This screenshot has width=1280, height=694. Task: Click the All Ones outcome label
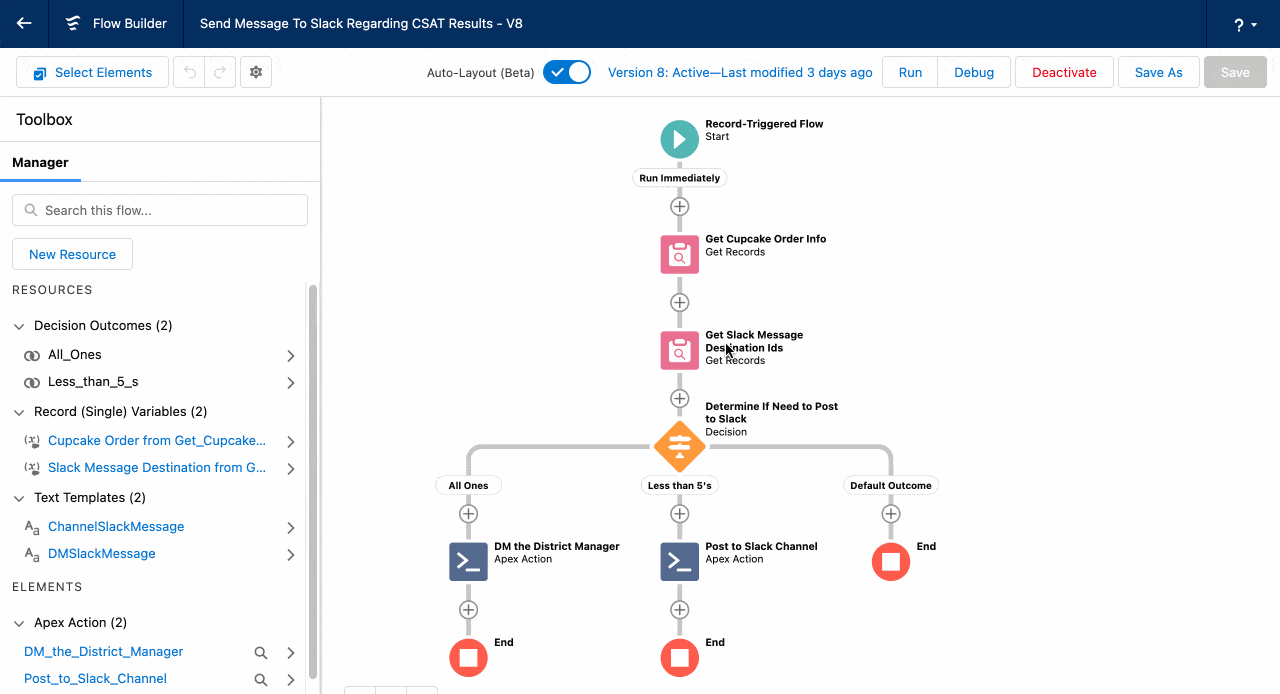[x=468, y=485]
